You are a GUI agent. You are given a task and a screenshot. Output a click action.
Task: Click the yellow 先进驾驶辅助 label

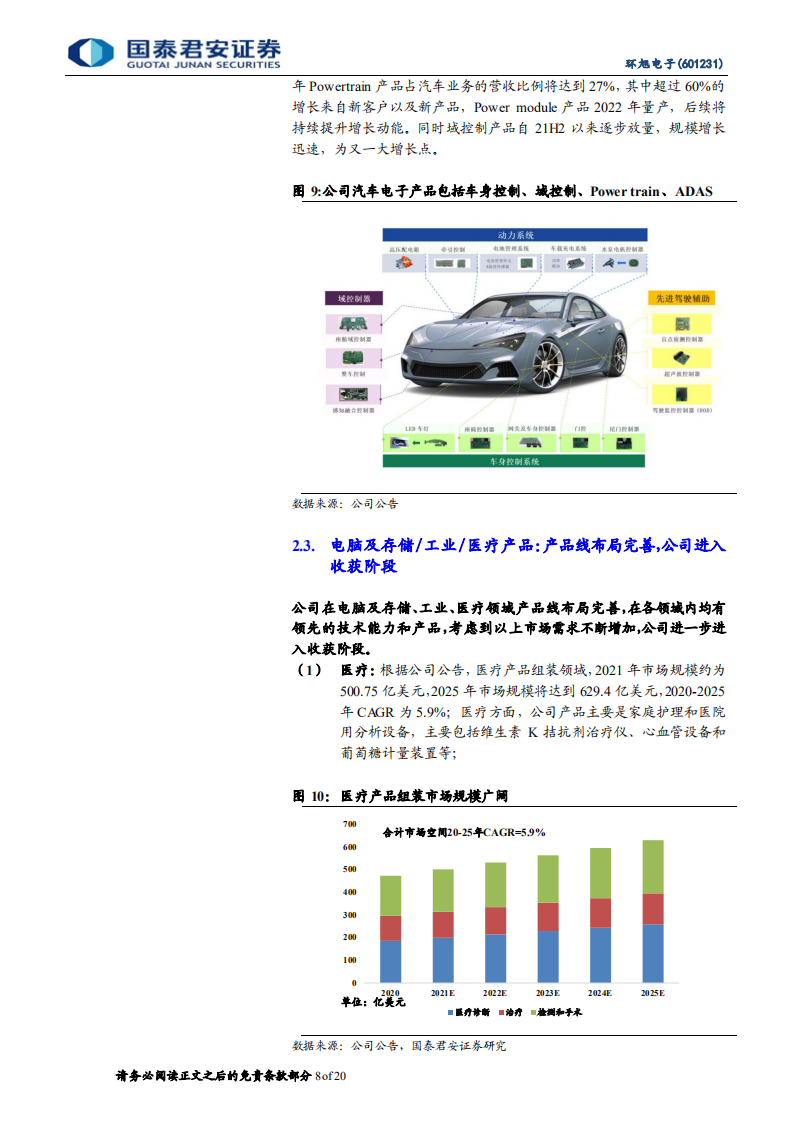coord(682,298)
